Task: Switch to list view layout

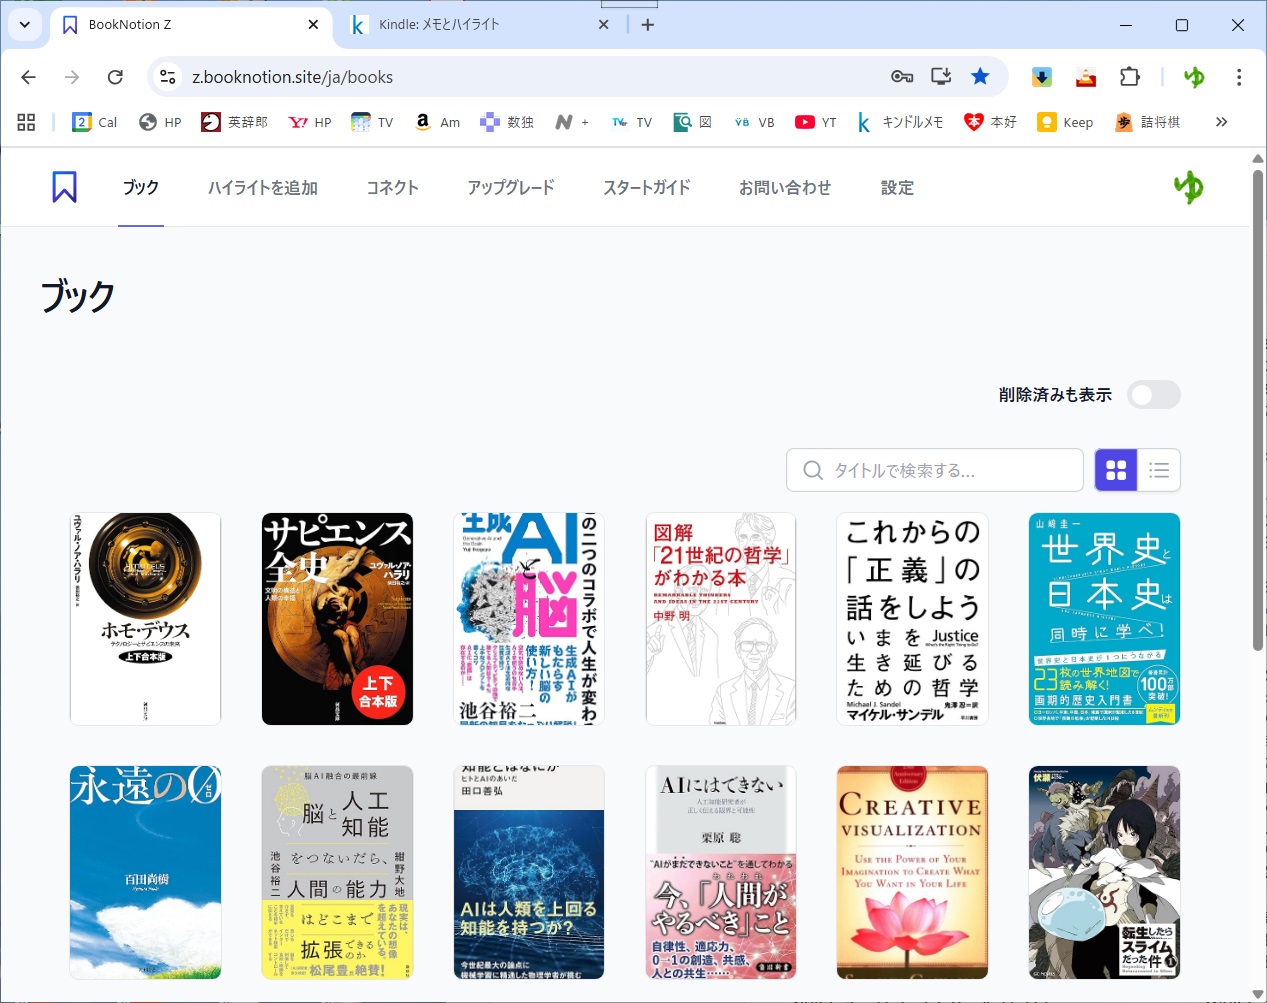Action: point(1159,470)
